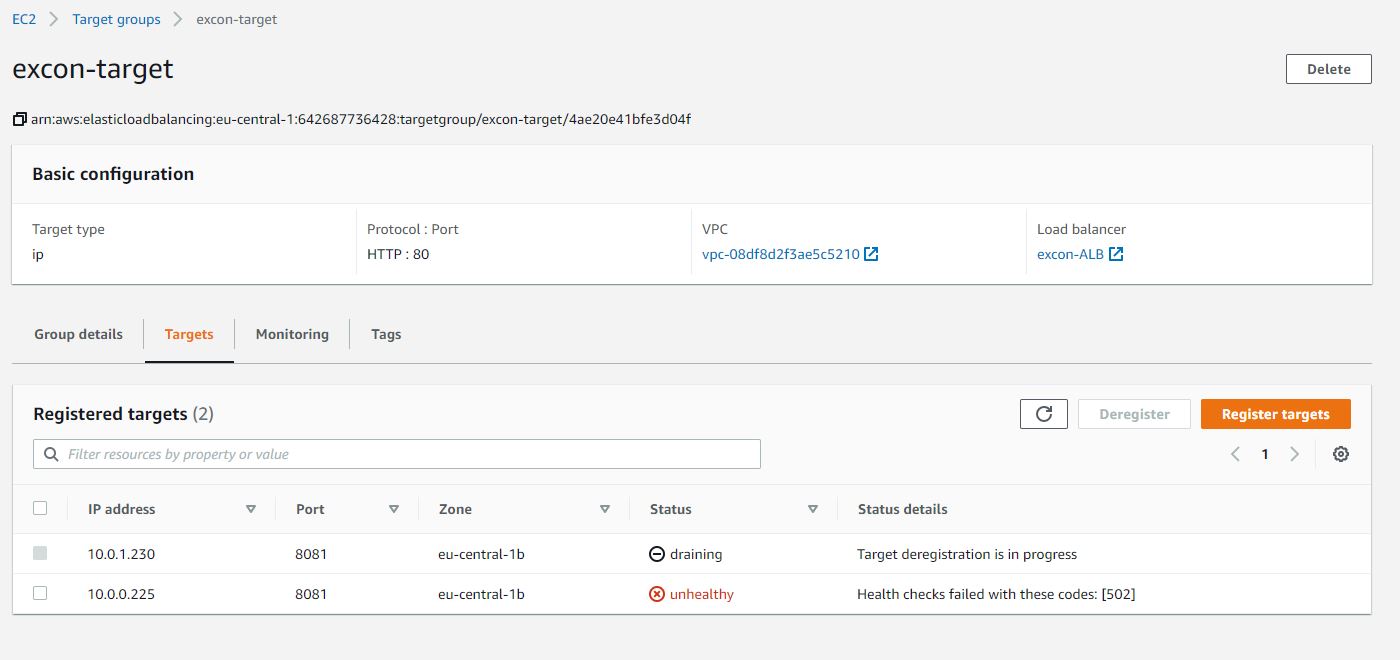This screenshot has height=660, width=1400.
Task: Sort by IP address column arrow
Action: point(251,509)
